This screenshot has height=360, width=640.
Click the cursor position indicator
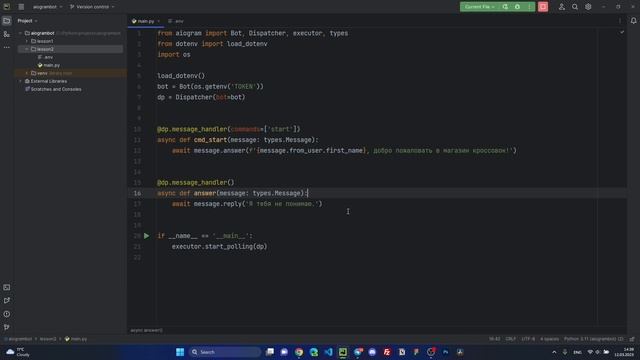click(x=494, y=339)
